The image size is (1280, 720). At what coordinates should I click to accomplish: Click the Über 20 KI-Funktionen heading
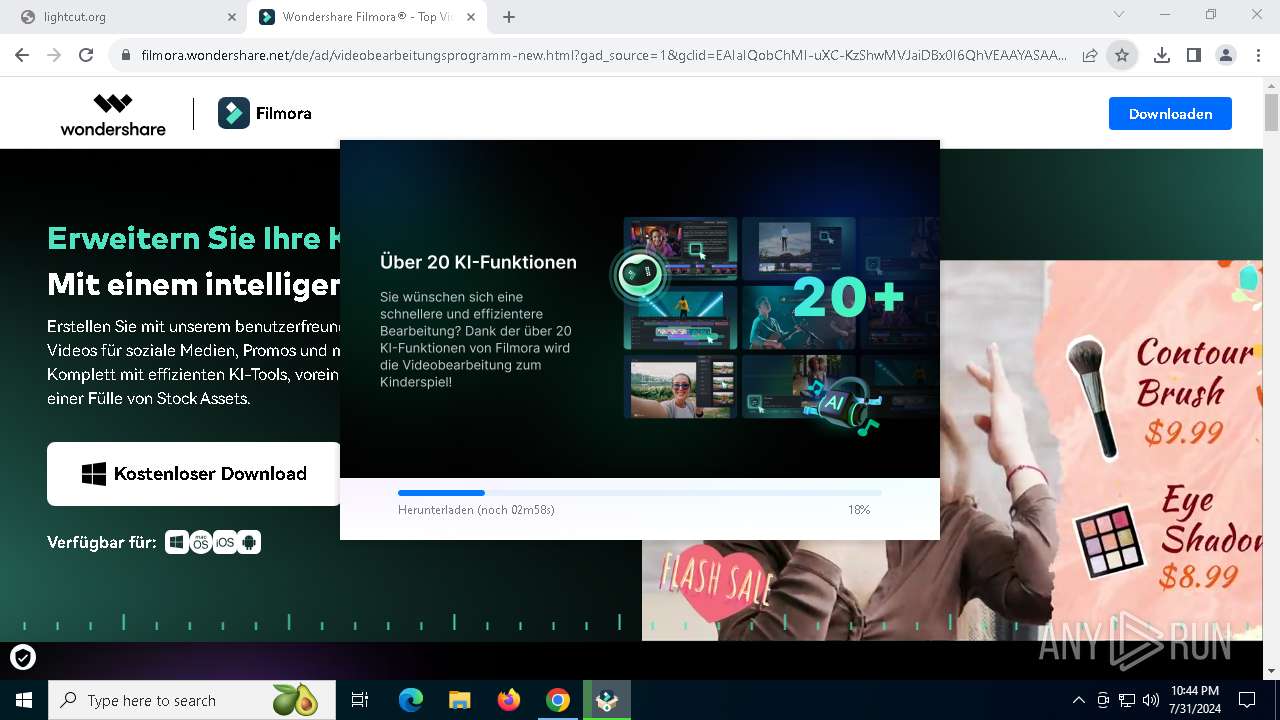[478, 262]
